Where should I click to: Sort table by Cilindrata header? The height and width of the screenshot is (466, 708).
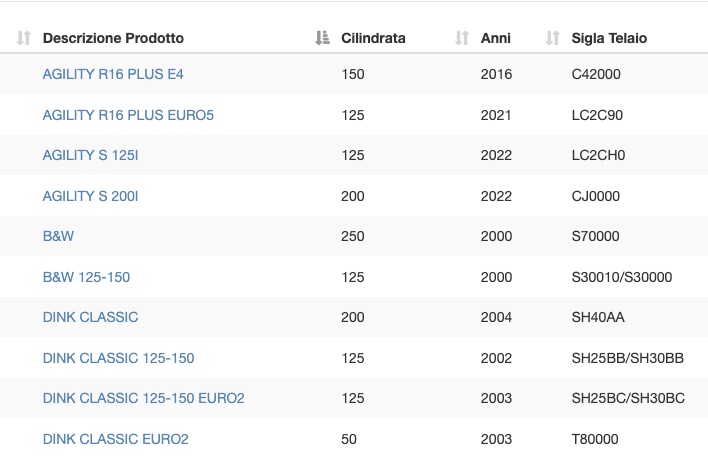(373, 38)
